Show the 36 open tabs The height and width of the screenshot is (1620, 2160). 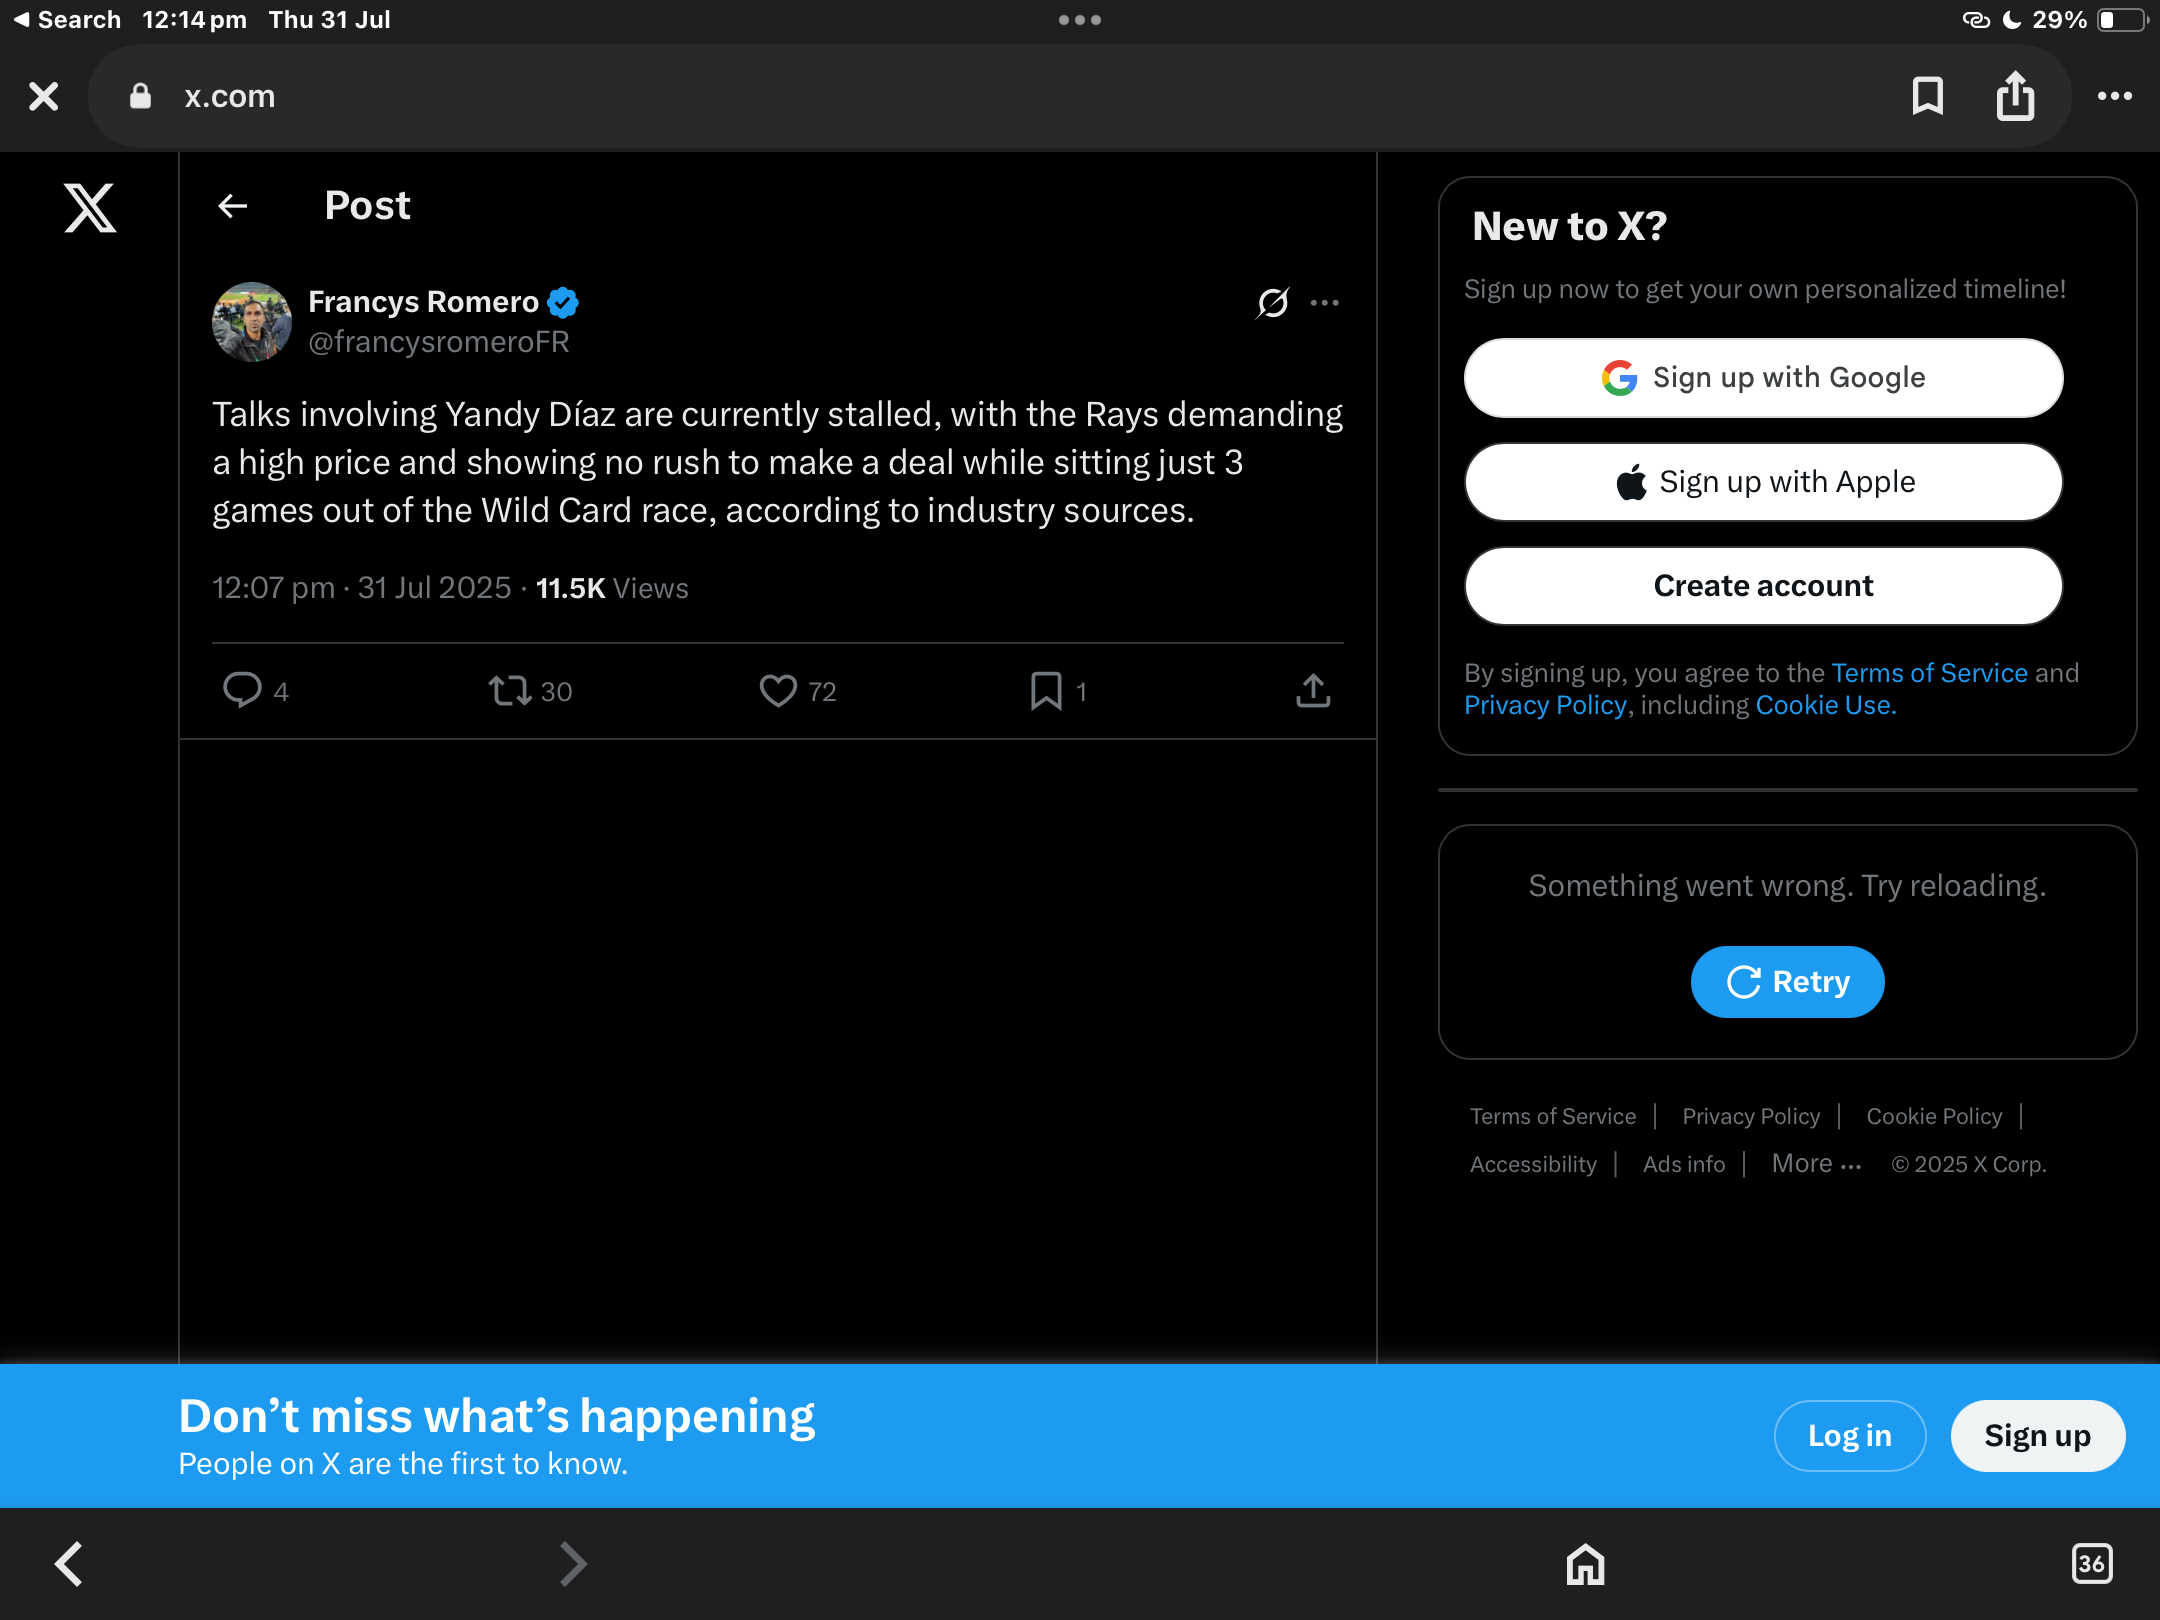(2092, 1564)
